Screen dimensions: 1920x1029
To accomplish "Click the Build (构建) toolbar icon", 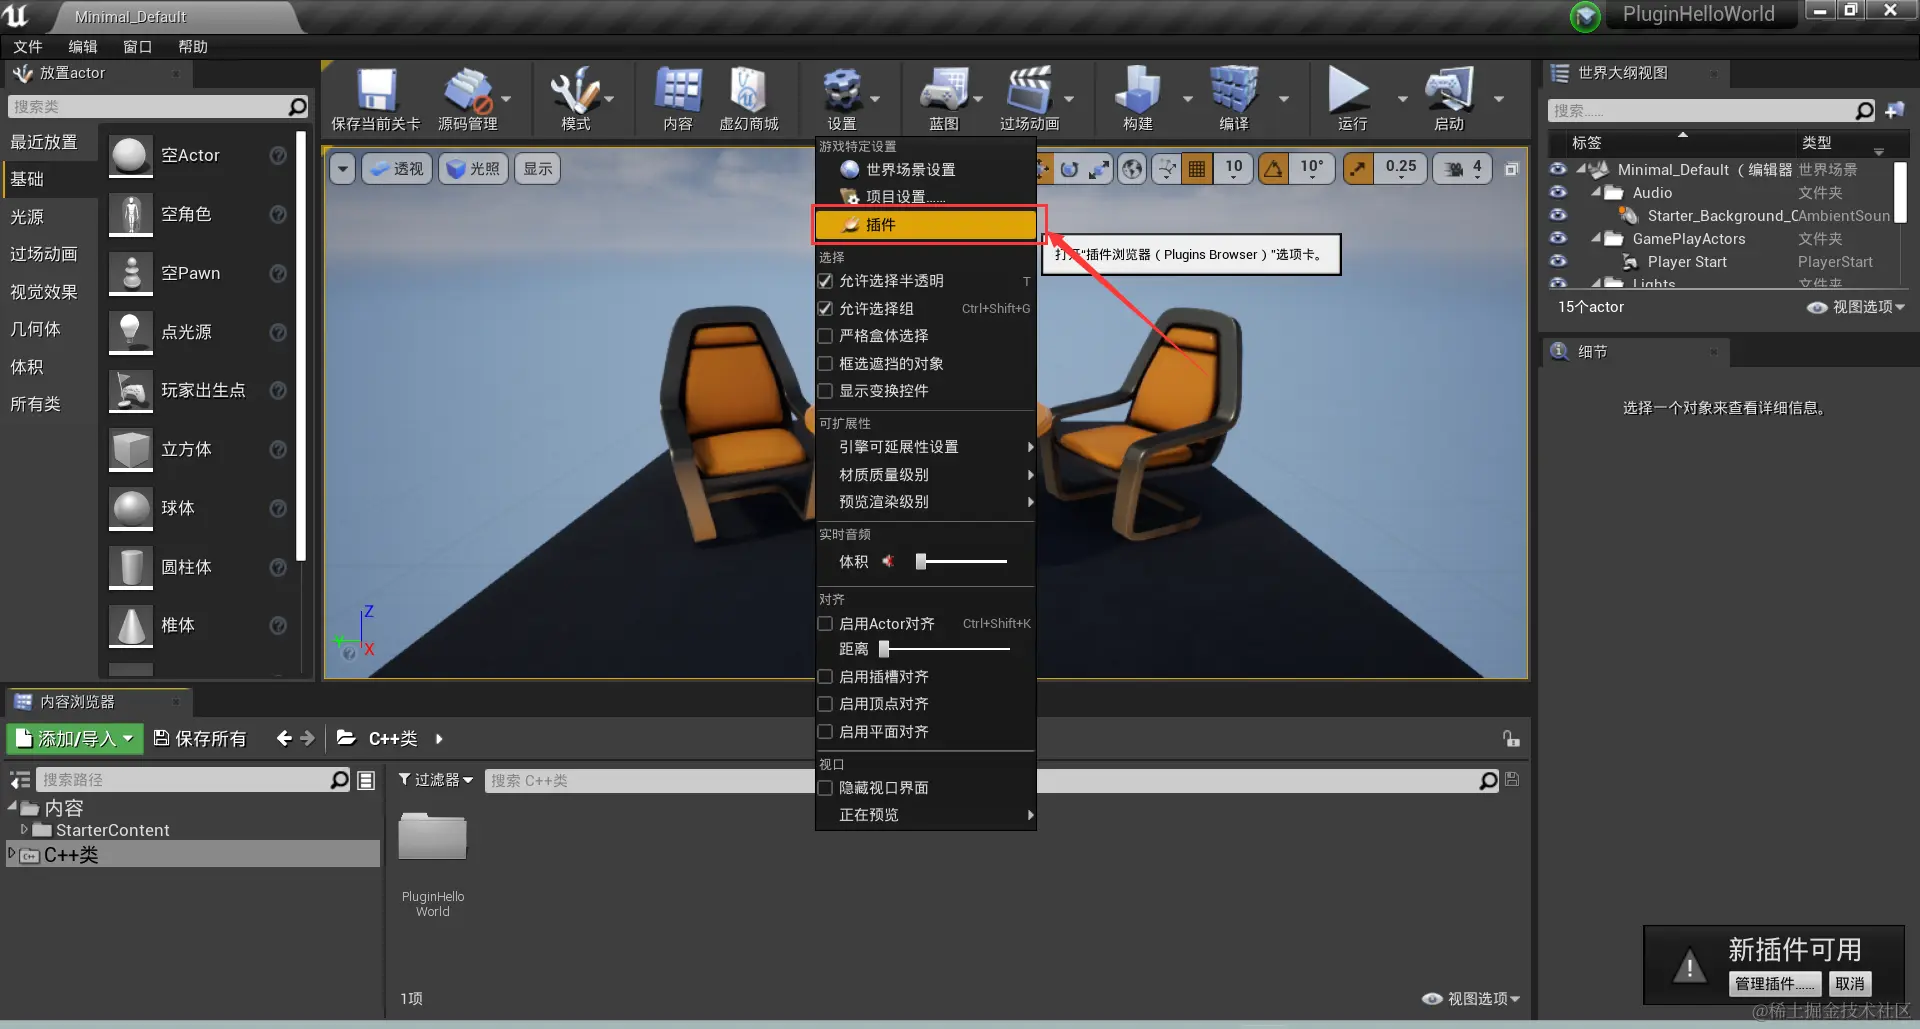I will [x=1138, y=90].
